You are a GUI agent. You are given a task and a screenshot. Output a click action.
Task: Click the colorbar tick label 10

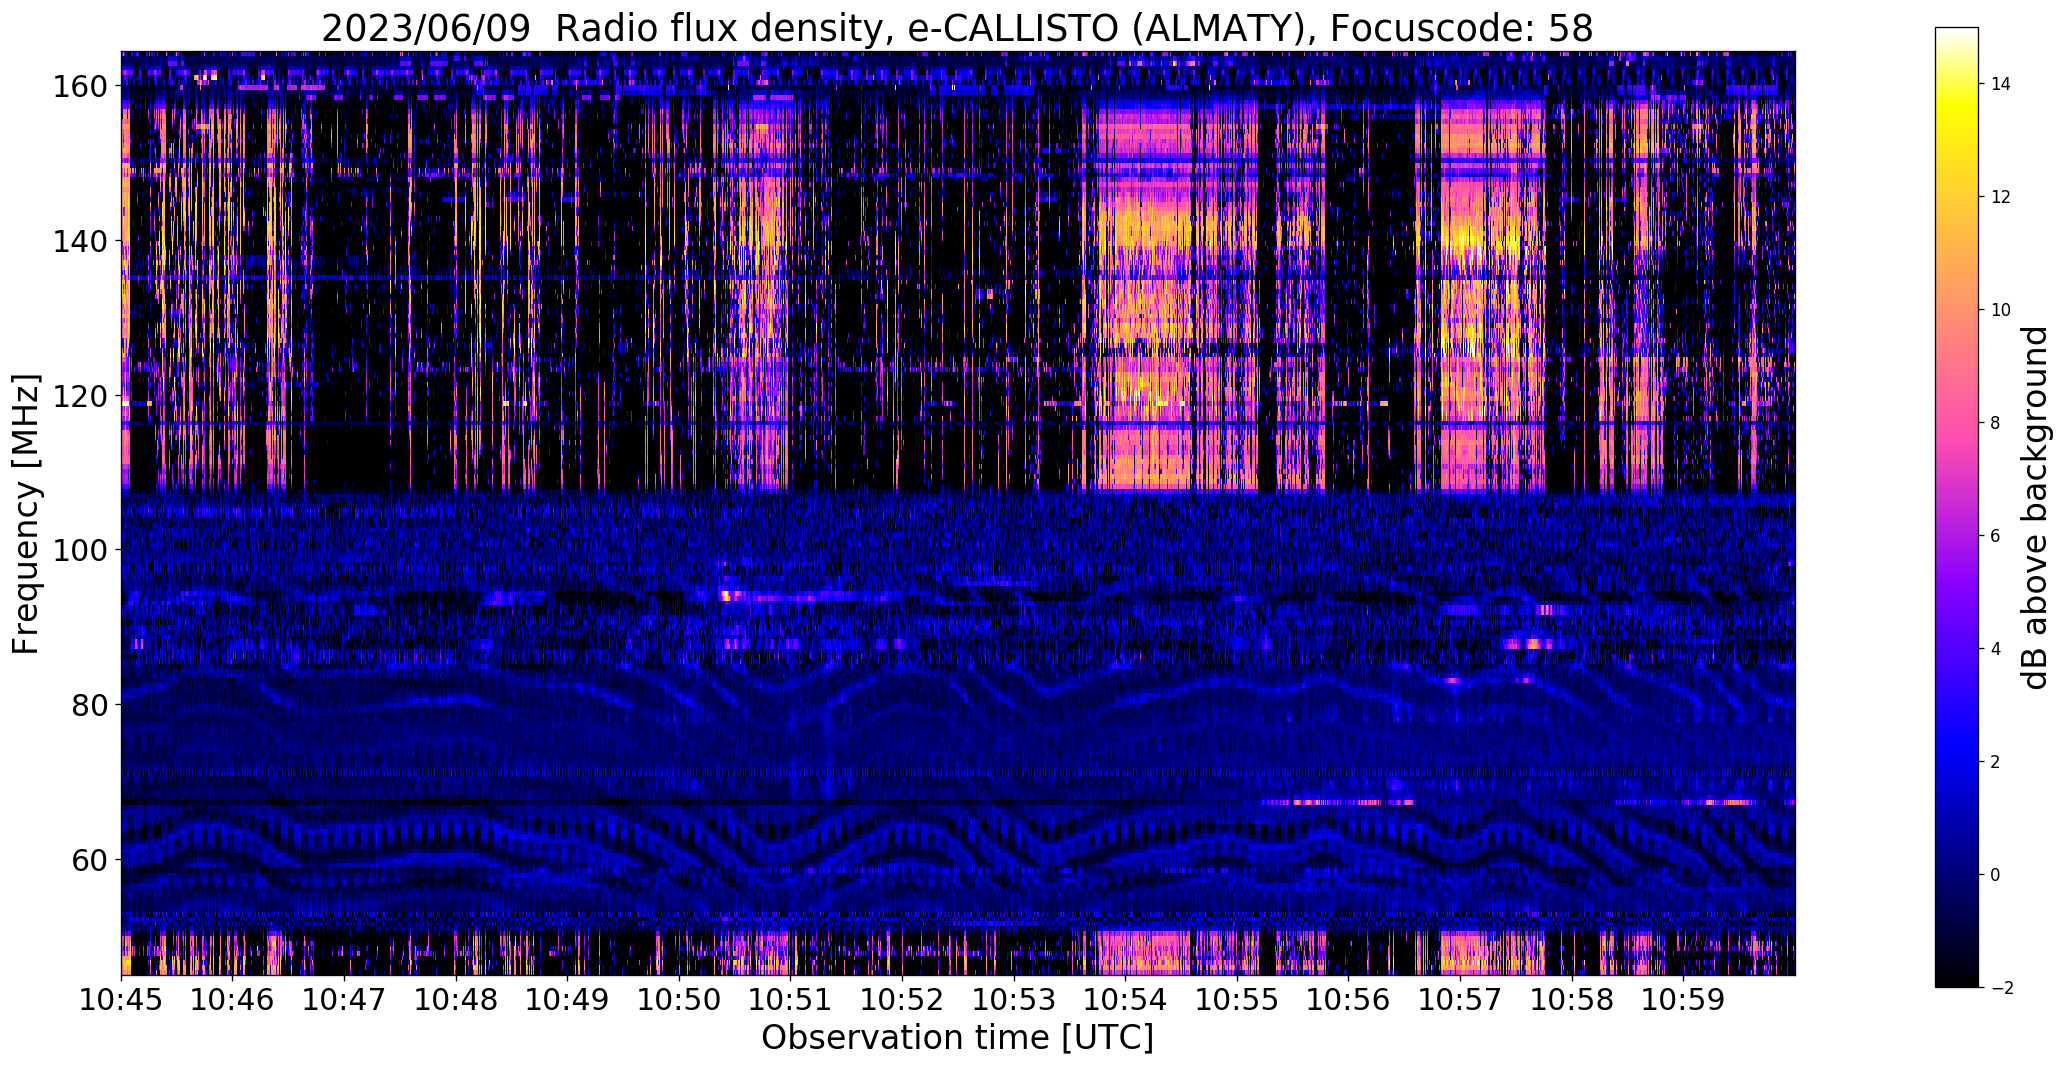[x=2001, y=310]
